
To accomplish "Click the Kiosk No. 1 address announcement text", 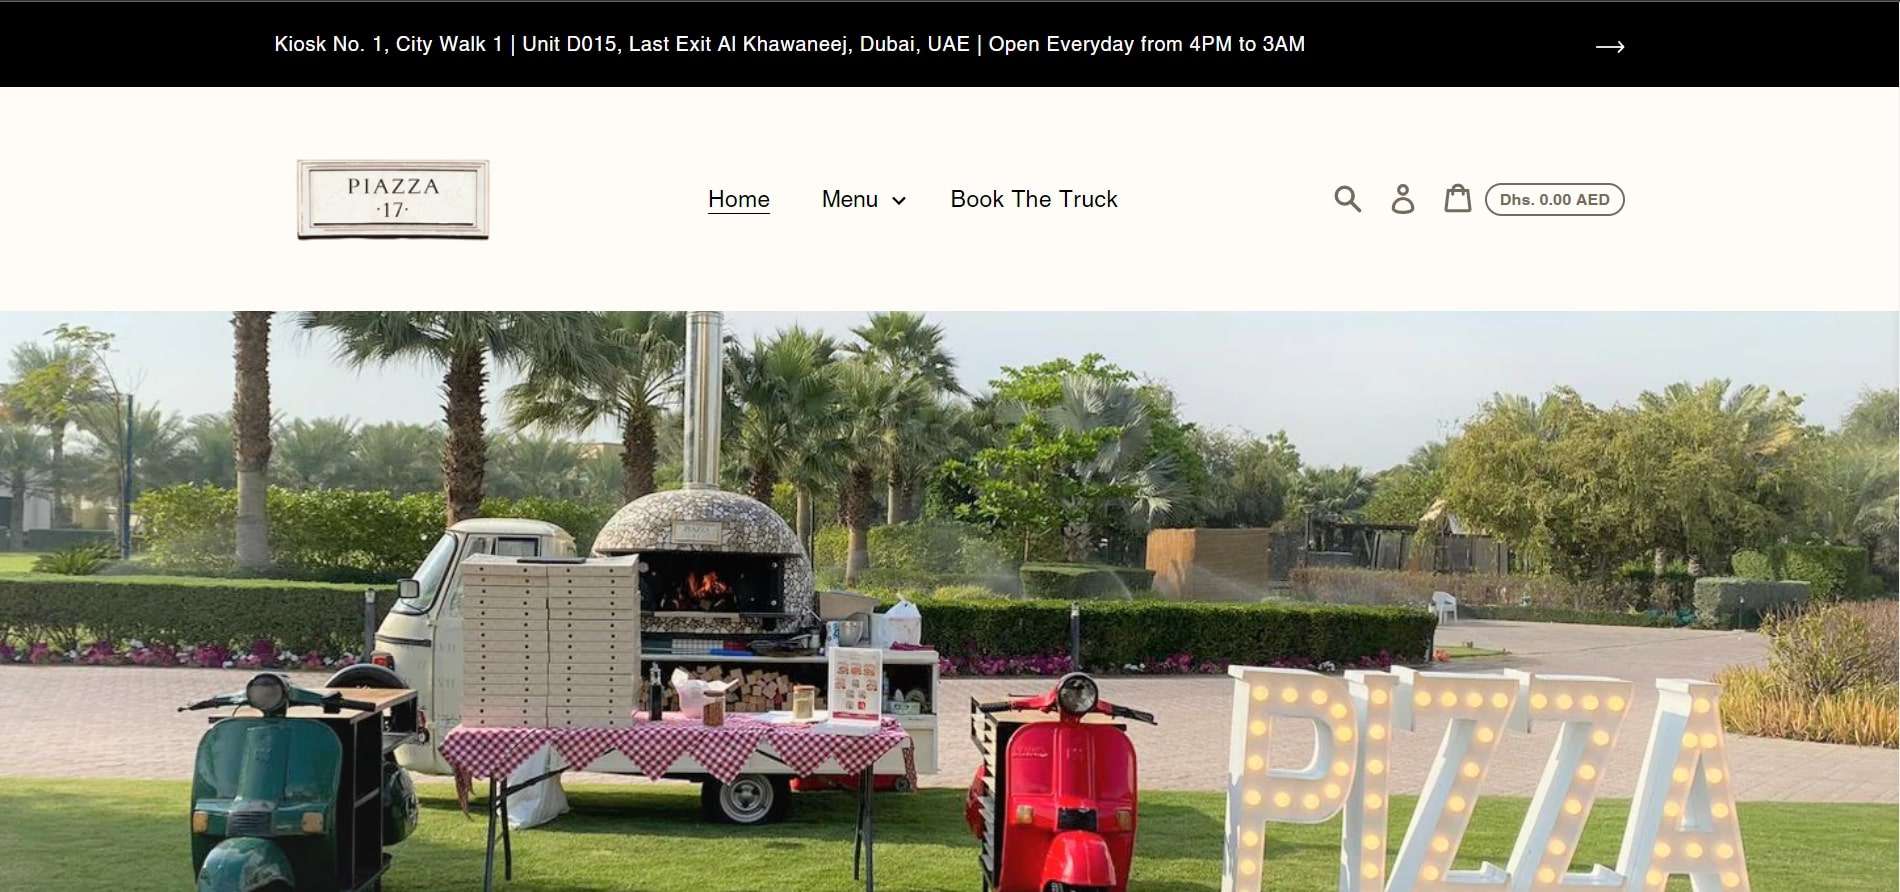I will tap(789, 44).
